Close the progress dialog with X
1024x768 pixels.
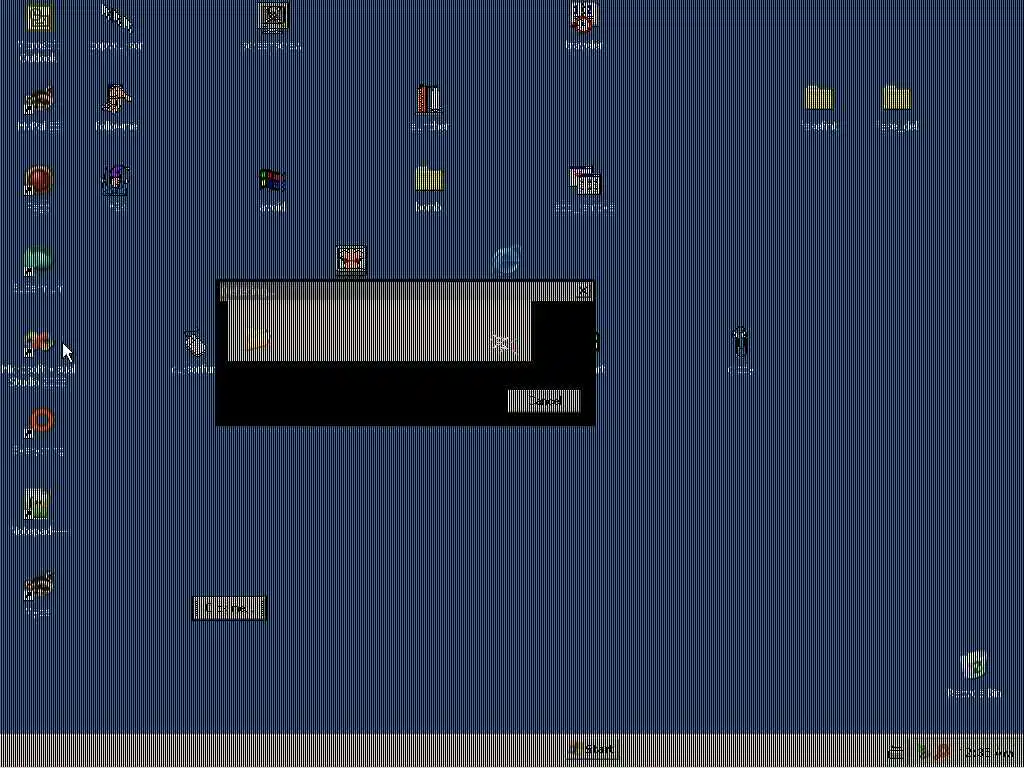click(584, 291)
